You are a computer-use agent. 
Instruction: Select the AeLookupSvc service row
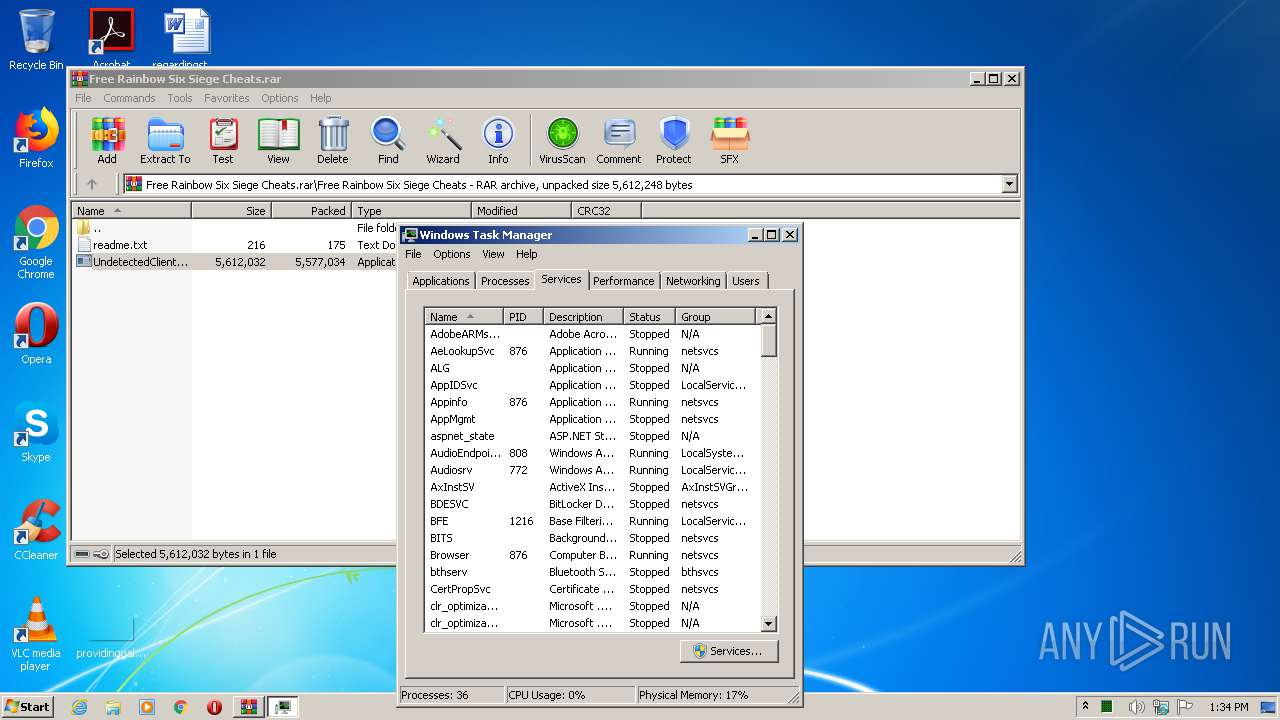(x=592, y=351)
